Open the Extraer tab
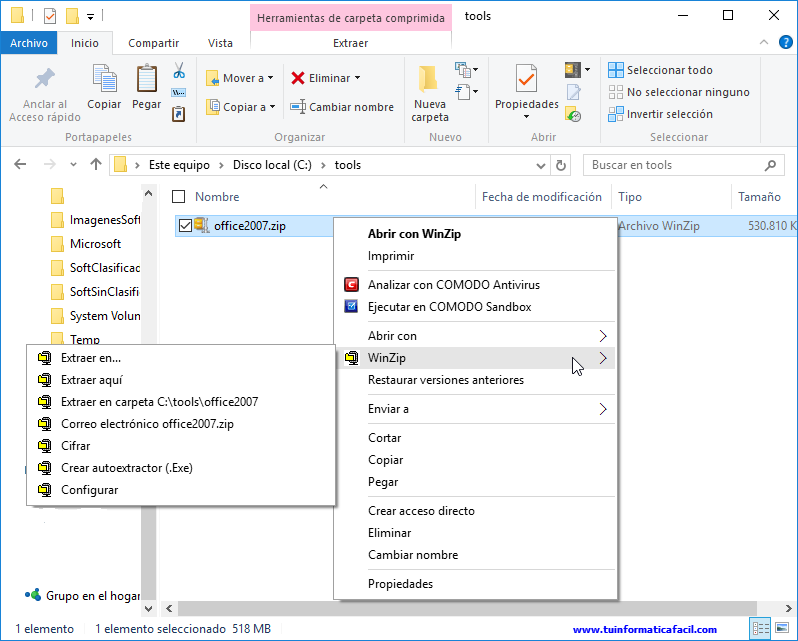The image size is (798, 641). (x=351, y=43)
